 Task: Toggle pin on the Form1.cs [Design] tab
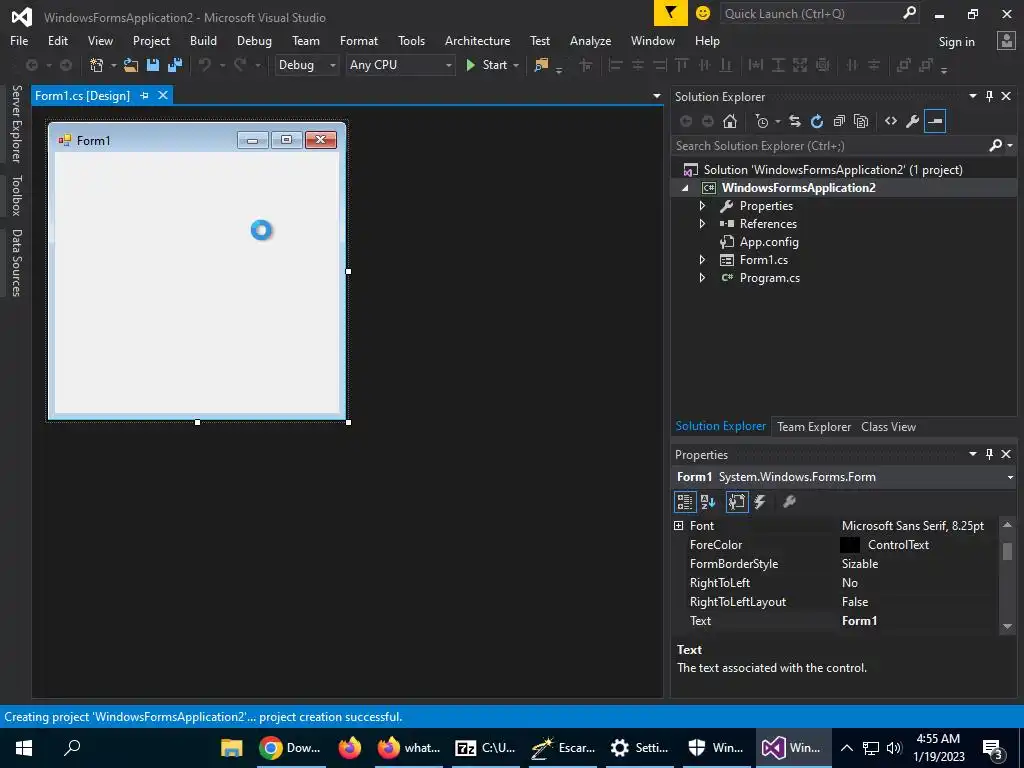pos(144,95)
